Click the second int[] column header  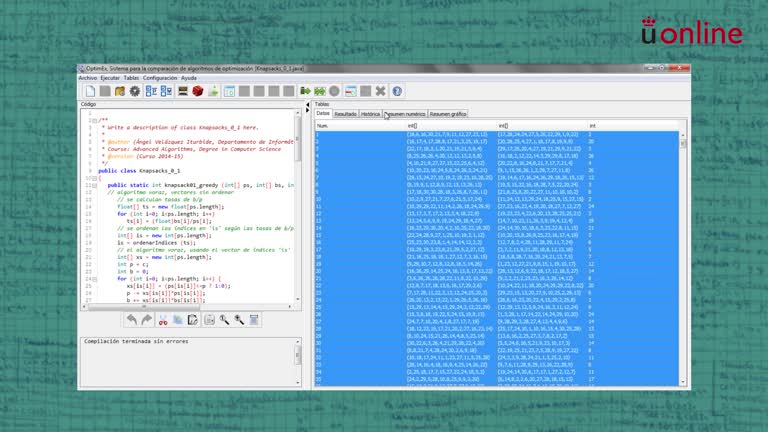coord(541,126)
